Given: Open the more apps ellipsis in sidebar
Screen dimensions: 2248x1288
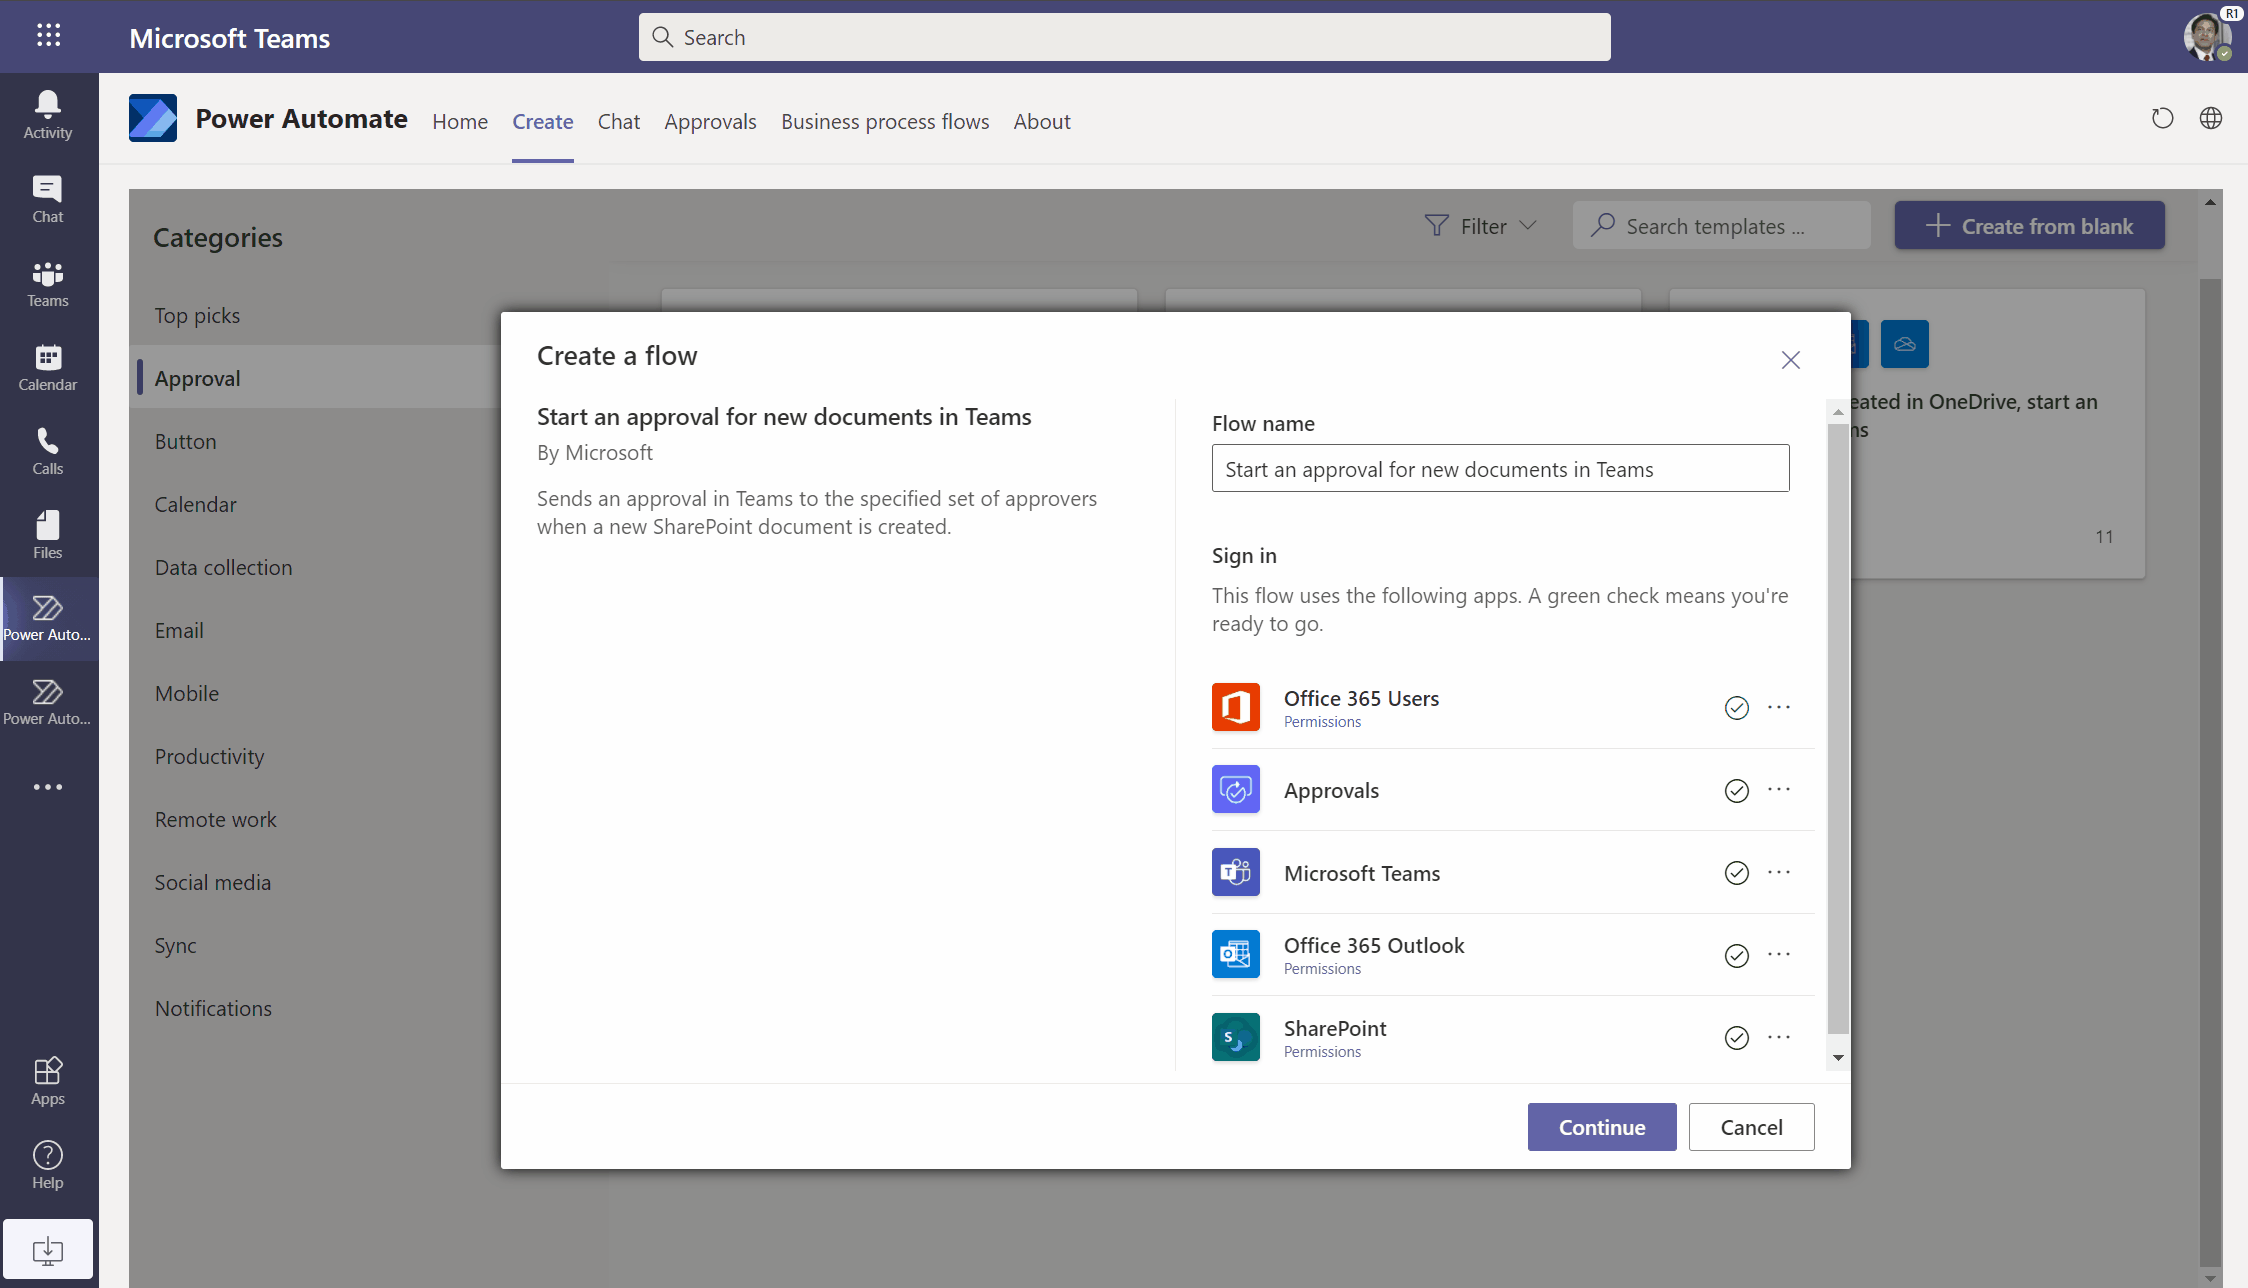Looking at the screenshot, I should point(47,787).
